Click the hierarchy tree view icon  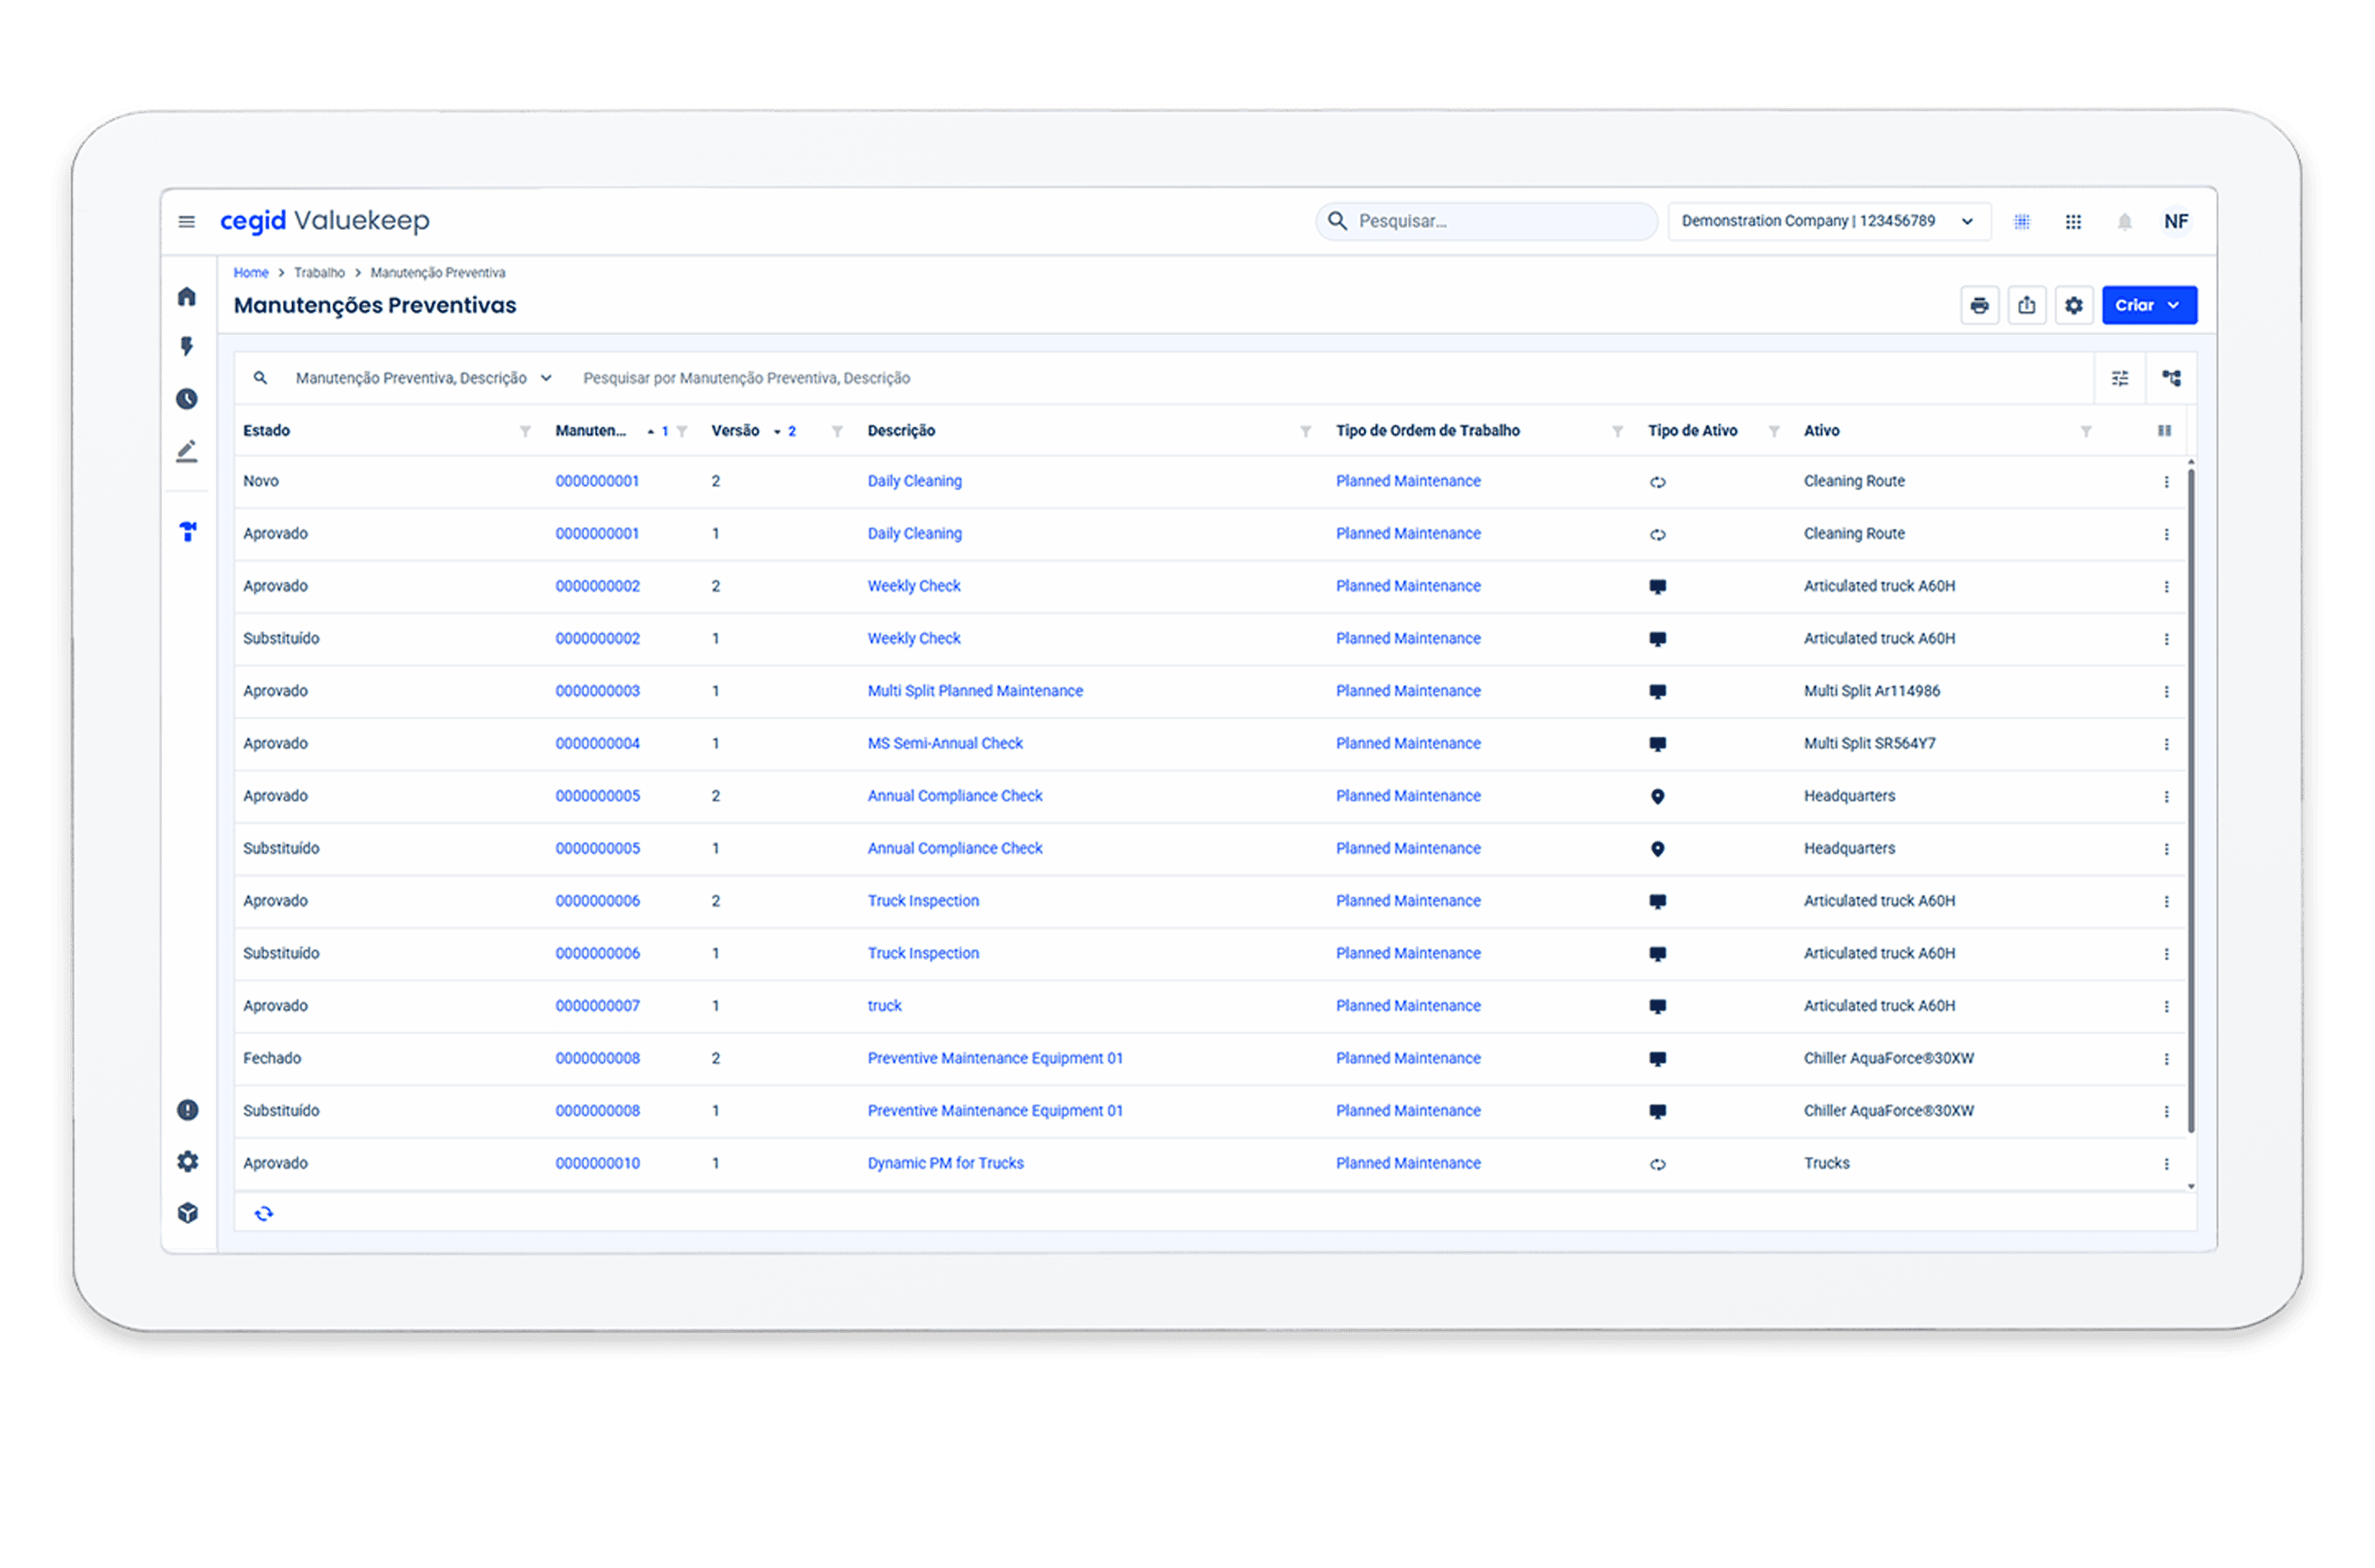tap(2171, 378)
